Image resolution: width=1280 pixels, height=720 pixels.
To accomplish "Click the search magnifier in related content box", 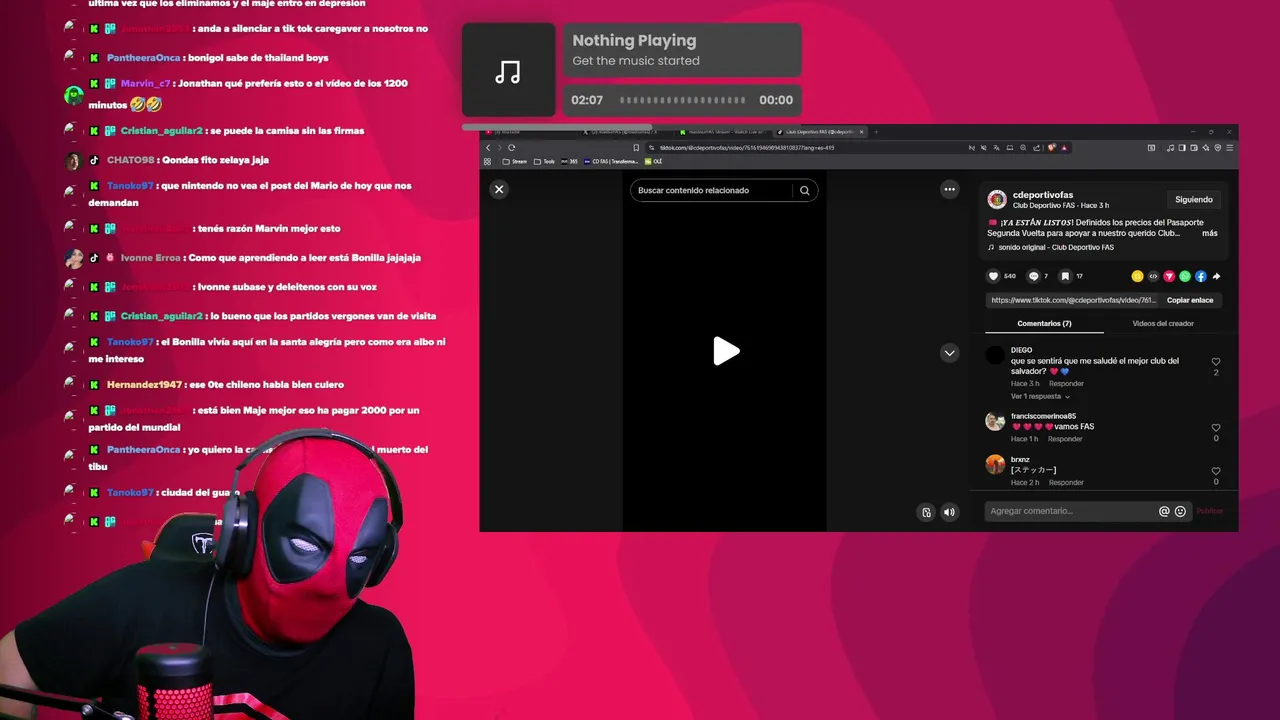I will (x=804, y=190).
